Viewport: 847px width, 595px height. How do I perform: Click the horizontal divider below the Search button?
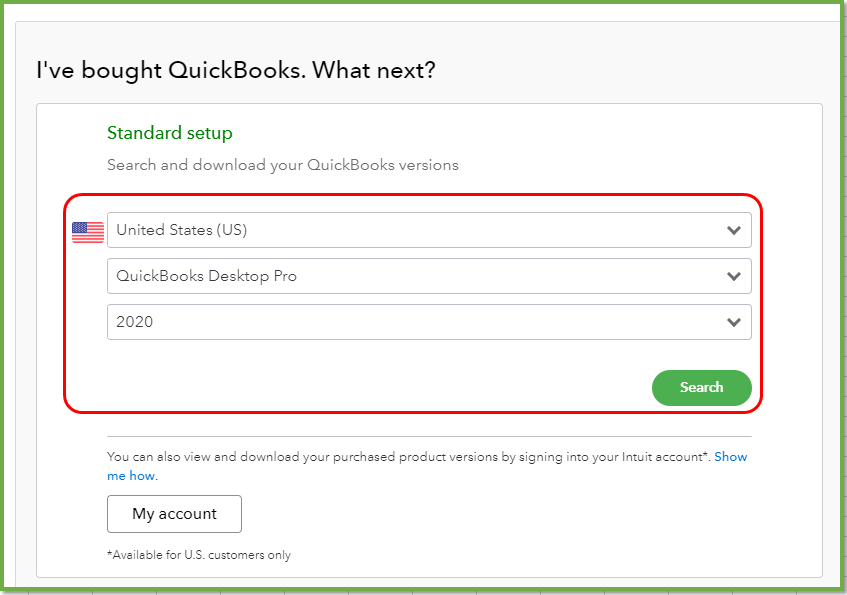(428, 434)
